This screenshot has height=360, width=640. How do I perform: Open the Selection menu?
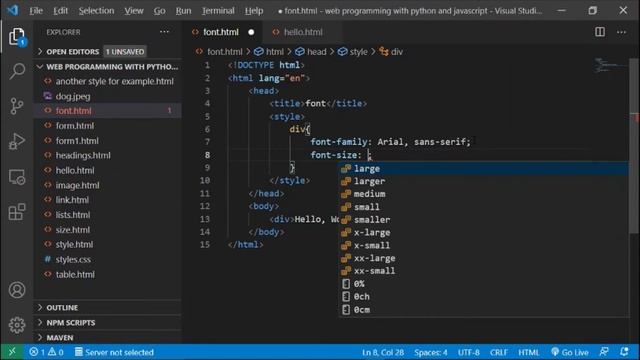point(96,11)
